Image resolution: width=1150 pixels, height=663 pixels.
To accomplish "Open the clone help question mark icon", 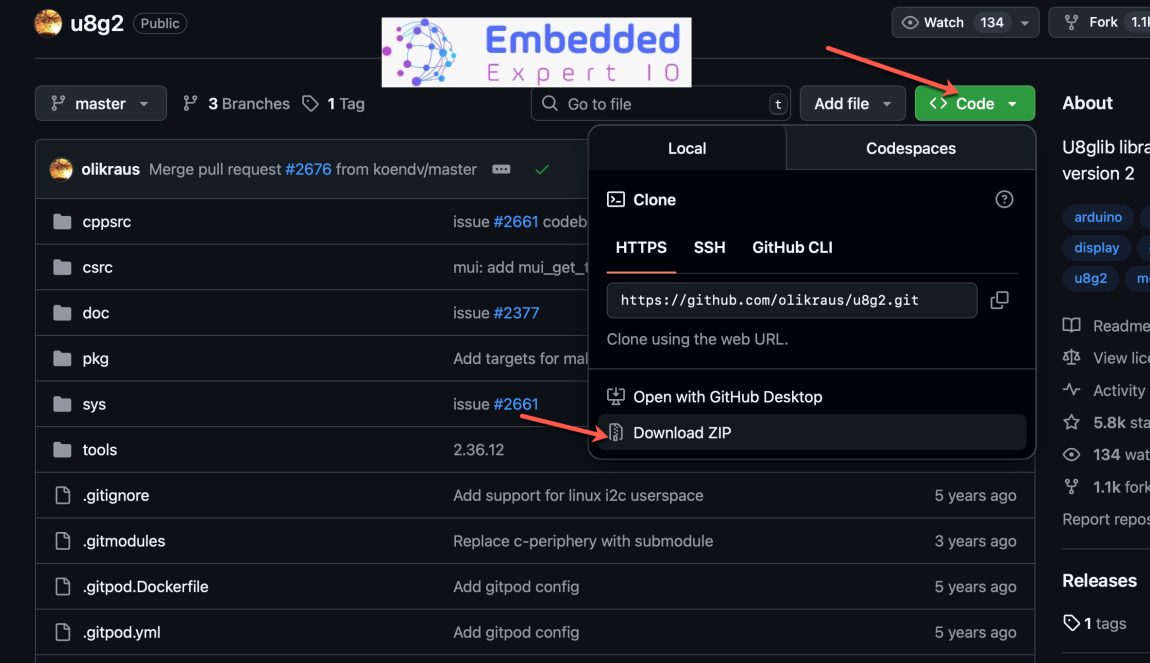I will point(1004,199).
